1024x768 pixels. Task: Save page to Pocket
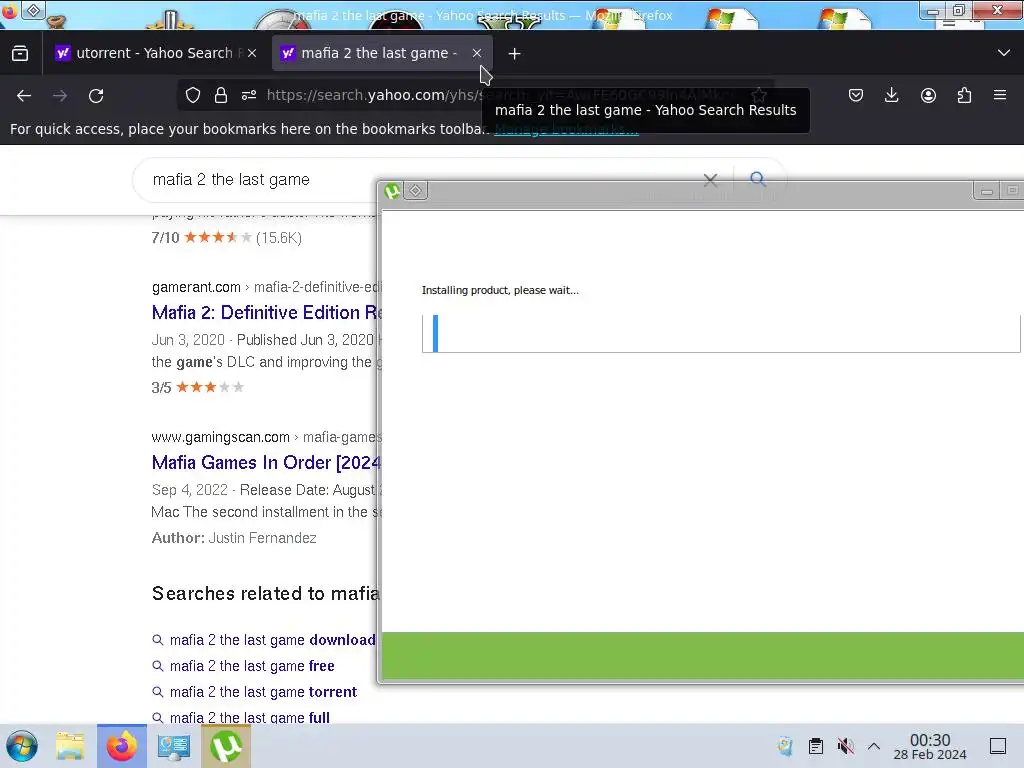point(856,95)
